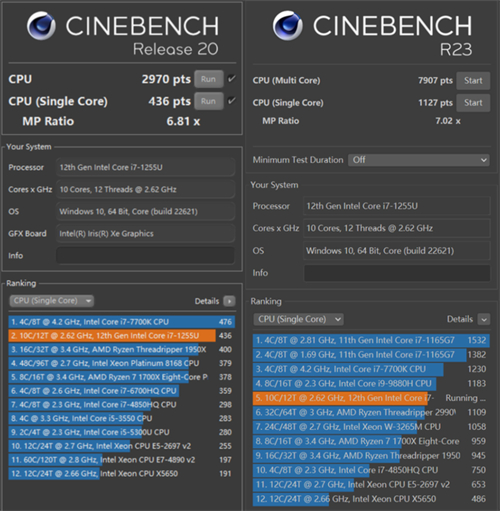Image resolution: width=500 pixels, height=511 pixels.
Task: Open ranking Details arrow in Release 20
Action: 229,301
